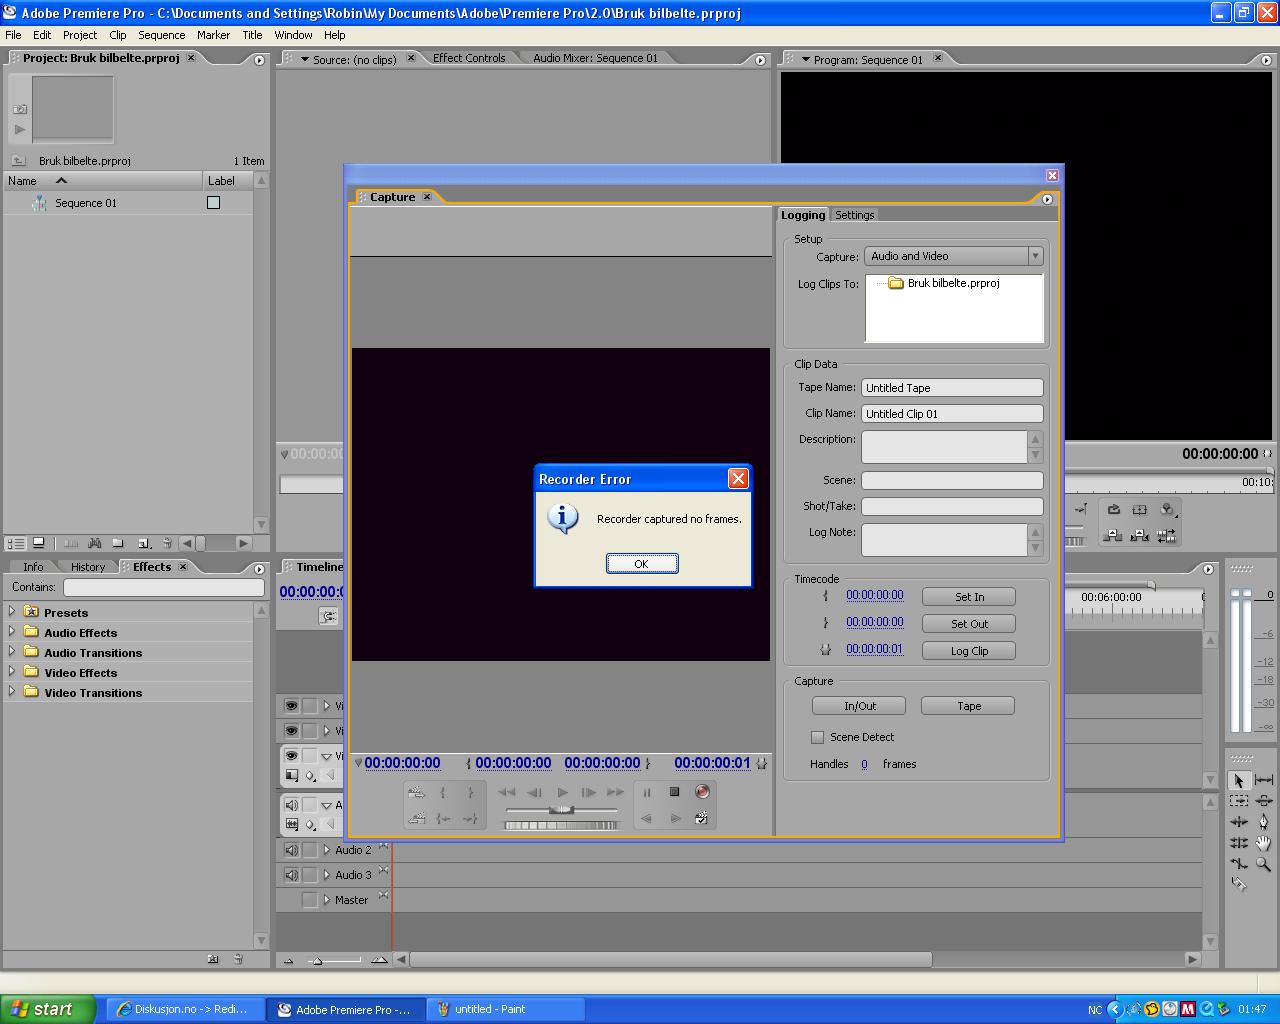Click the shuttle slider in Capture transport

(x=561, y=809)
